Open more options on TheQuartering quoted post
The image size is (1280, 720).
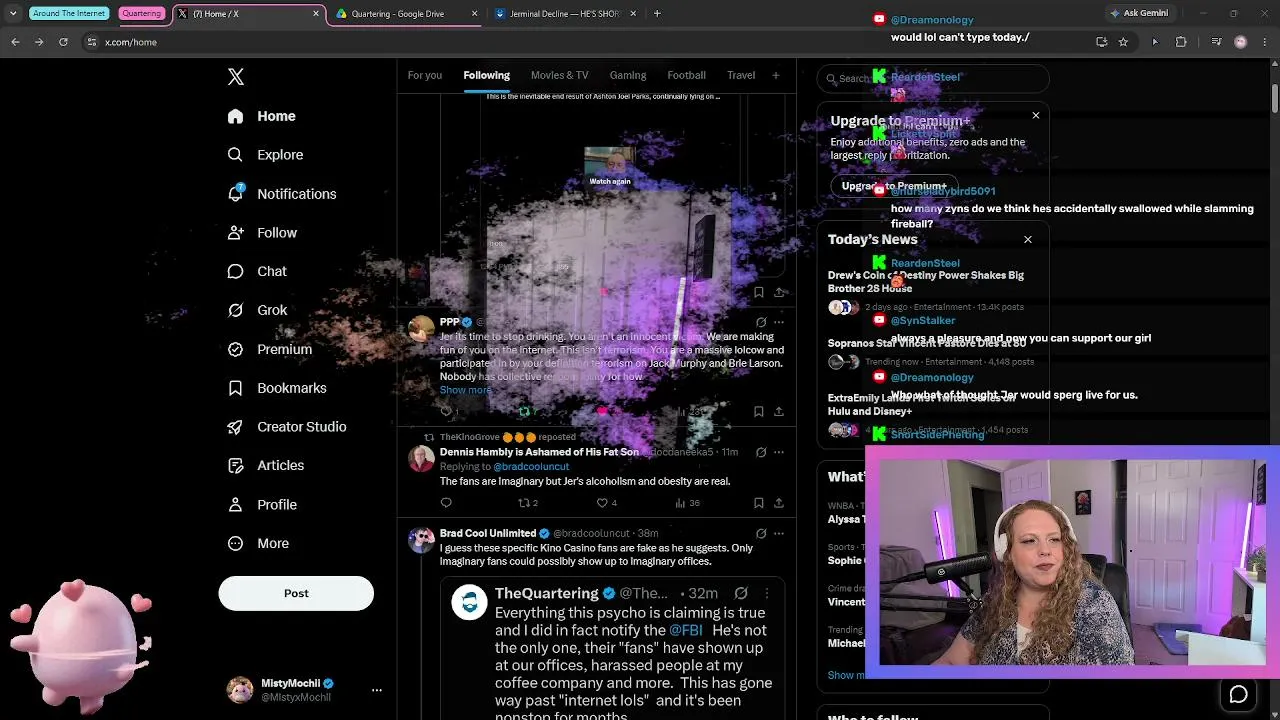tap(767, 593)
